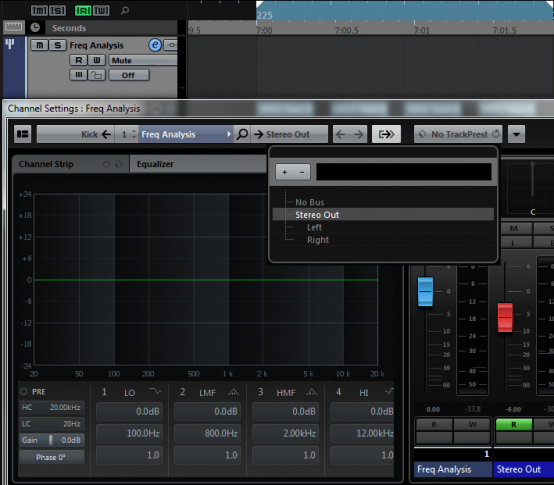Image resolution: width=554 pixels, height=485 pixels.
Task: Enable Write automation on the Freq Analysis track
Action: (96, 60)
